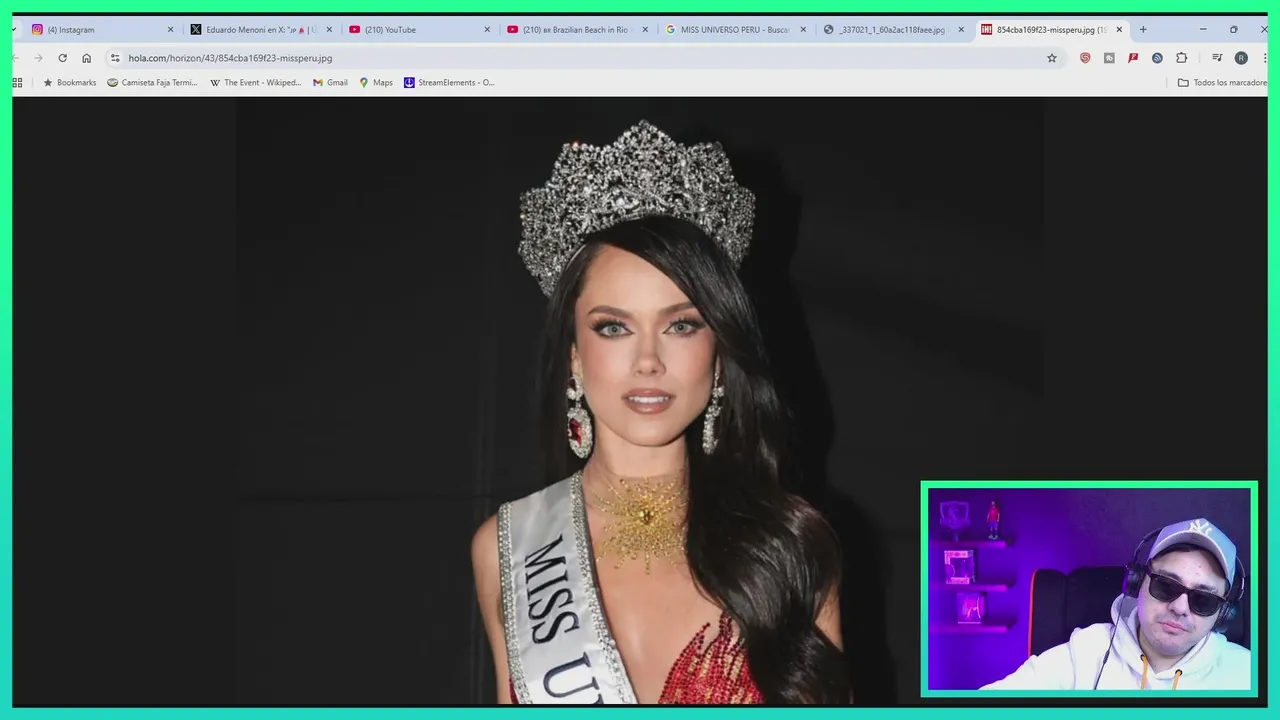Open the Chrome three-dot menu
The width and height of the screenshot is (1280, 720).
tap(1264, 58)
